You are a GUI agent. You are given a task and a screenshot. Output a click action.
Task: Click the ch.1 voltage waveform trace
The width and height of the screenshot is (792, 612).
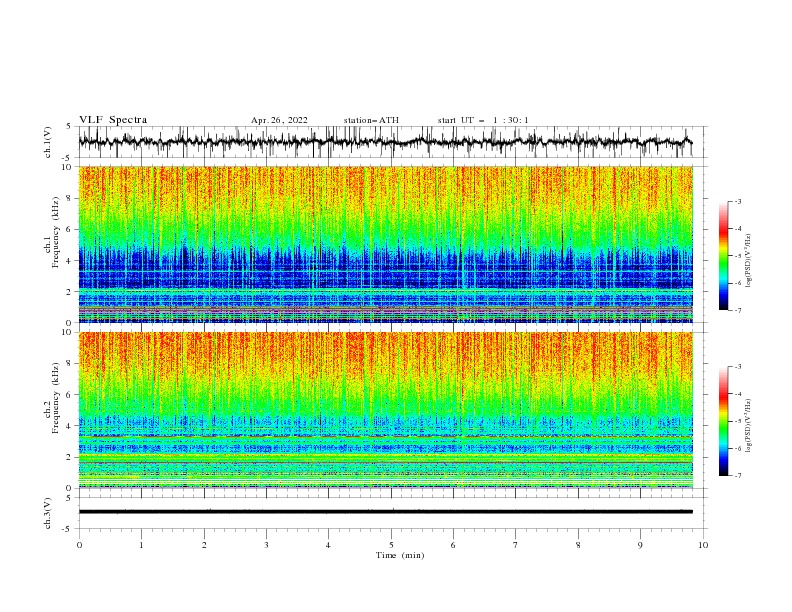[385, 142]
